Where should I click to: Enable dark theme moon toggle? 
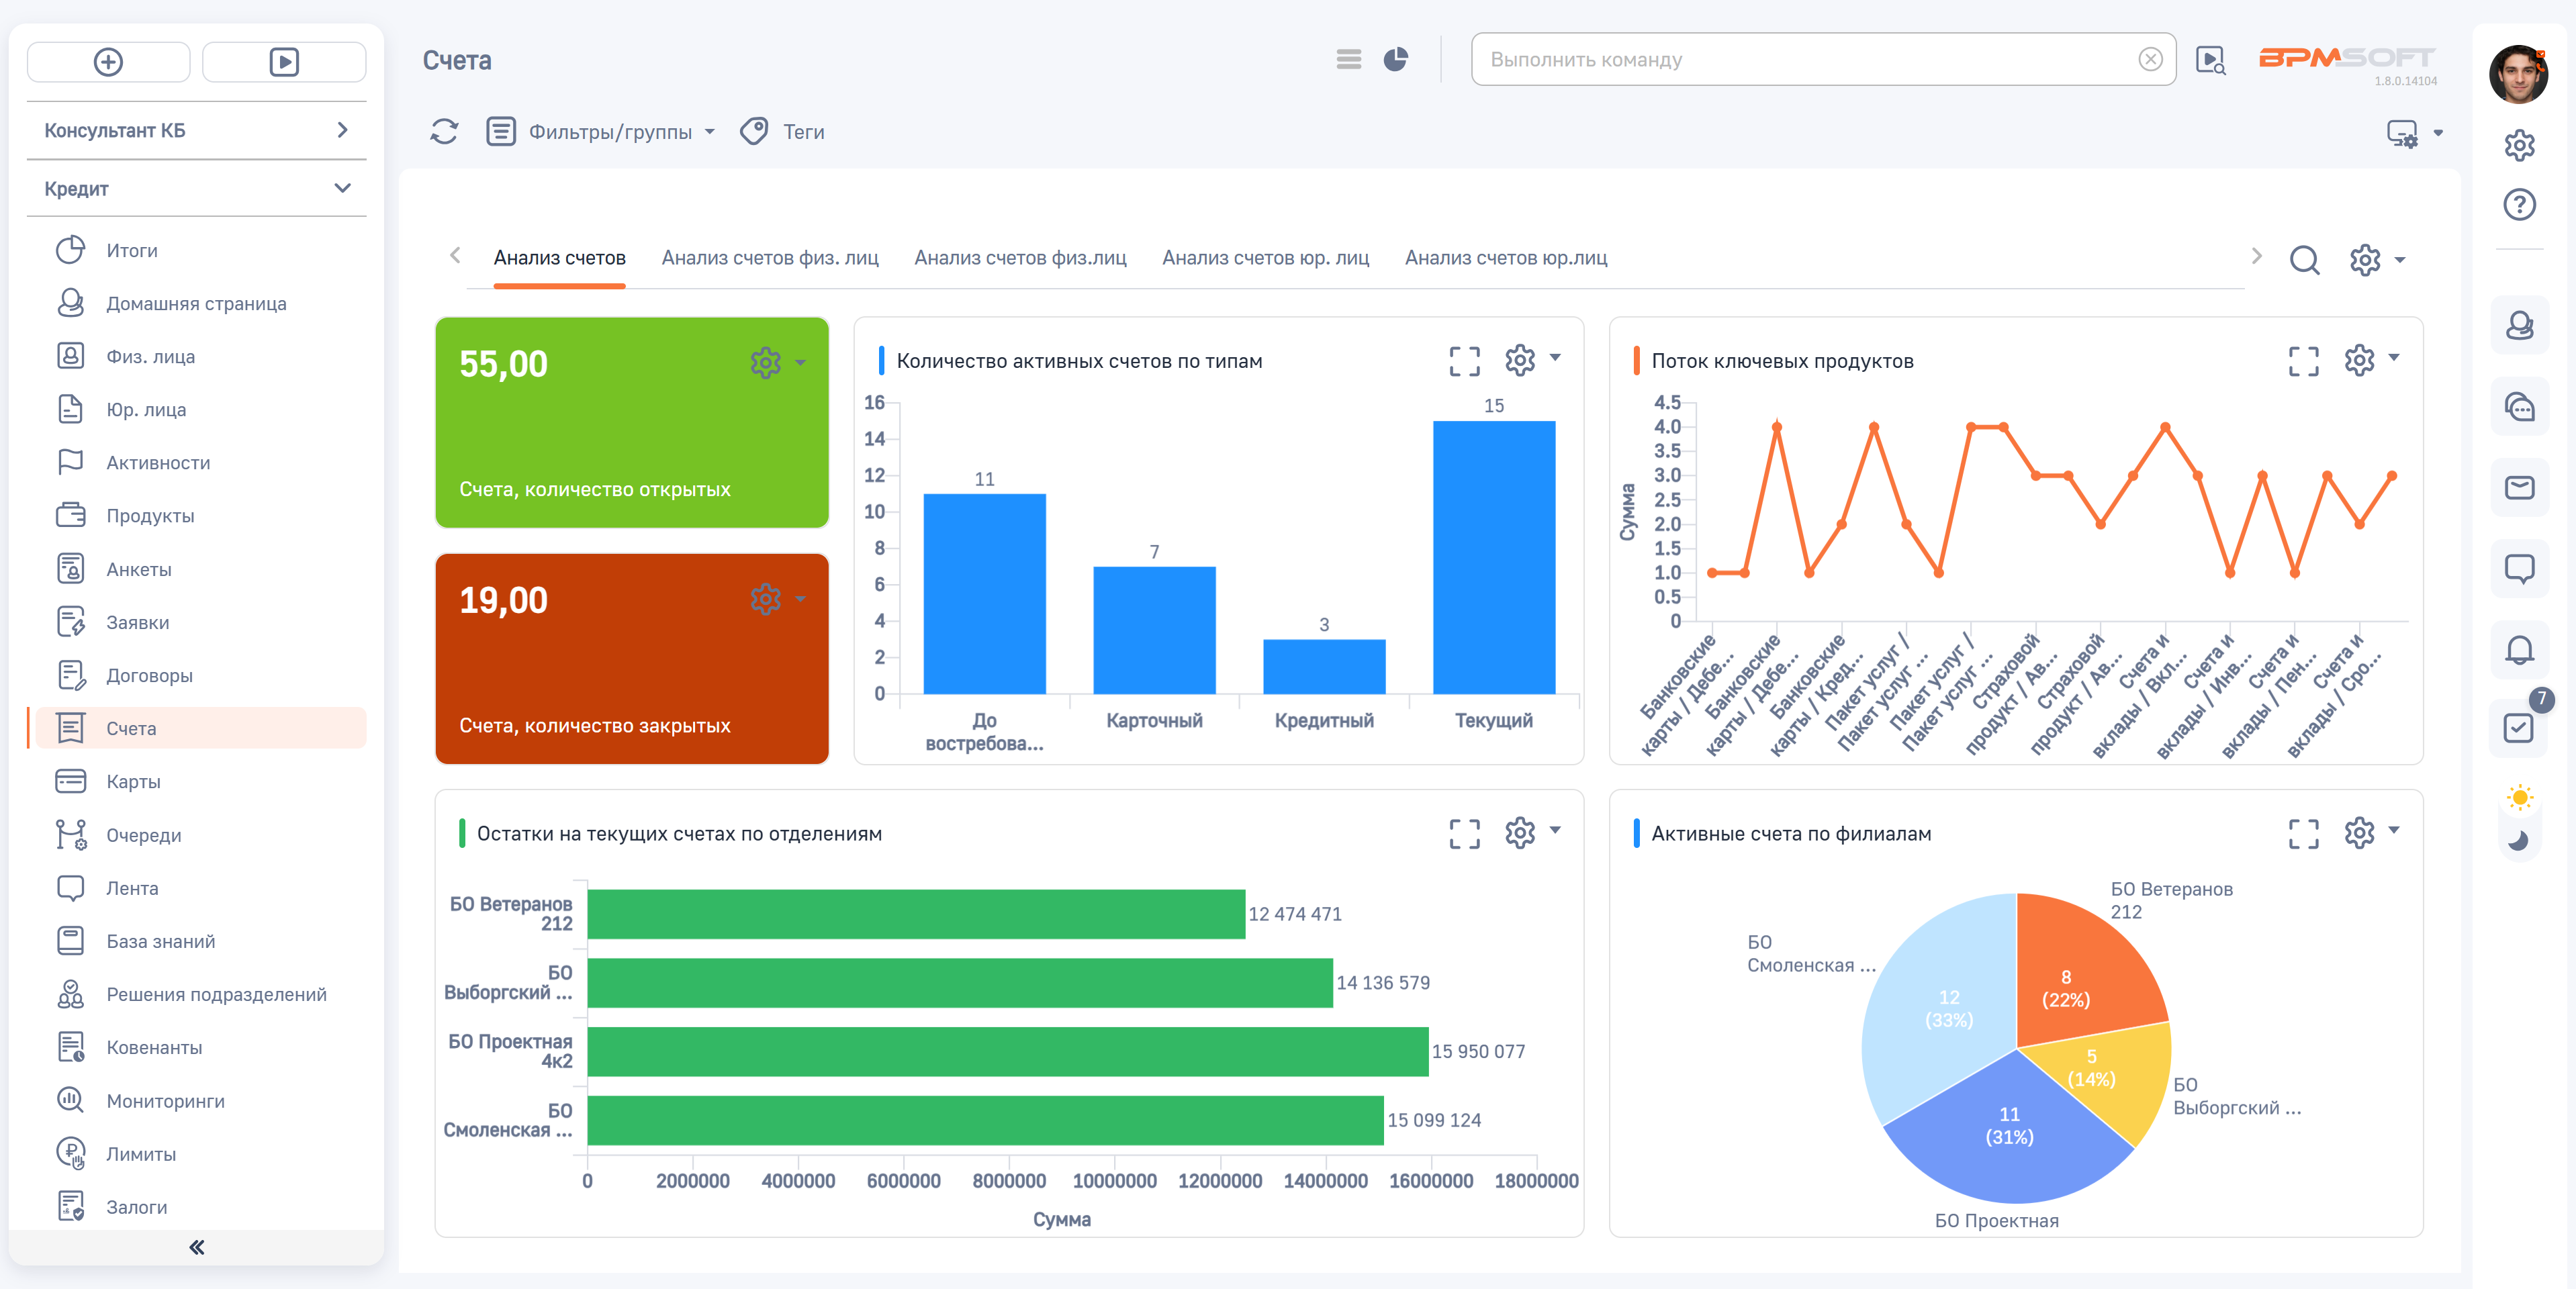[2519, 841]
